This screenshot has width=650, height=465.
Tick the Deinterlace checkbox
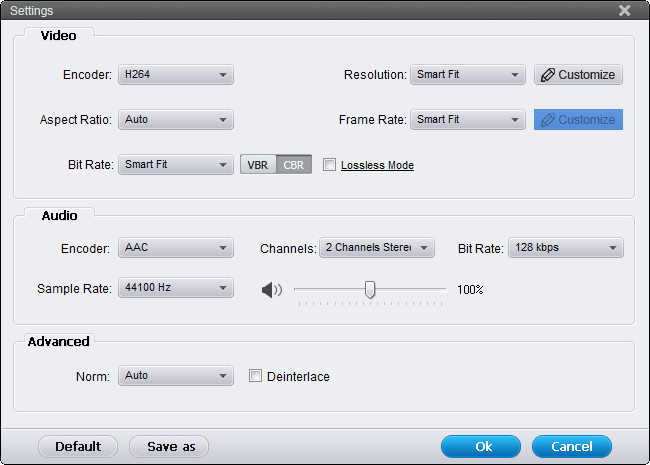(255, 376)
